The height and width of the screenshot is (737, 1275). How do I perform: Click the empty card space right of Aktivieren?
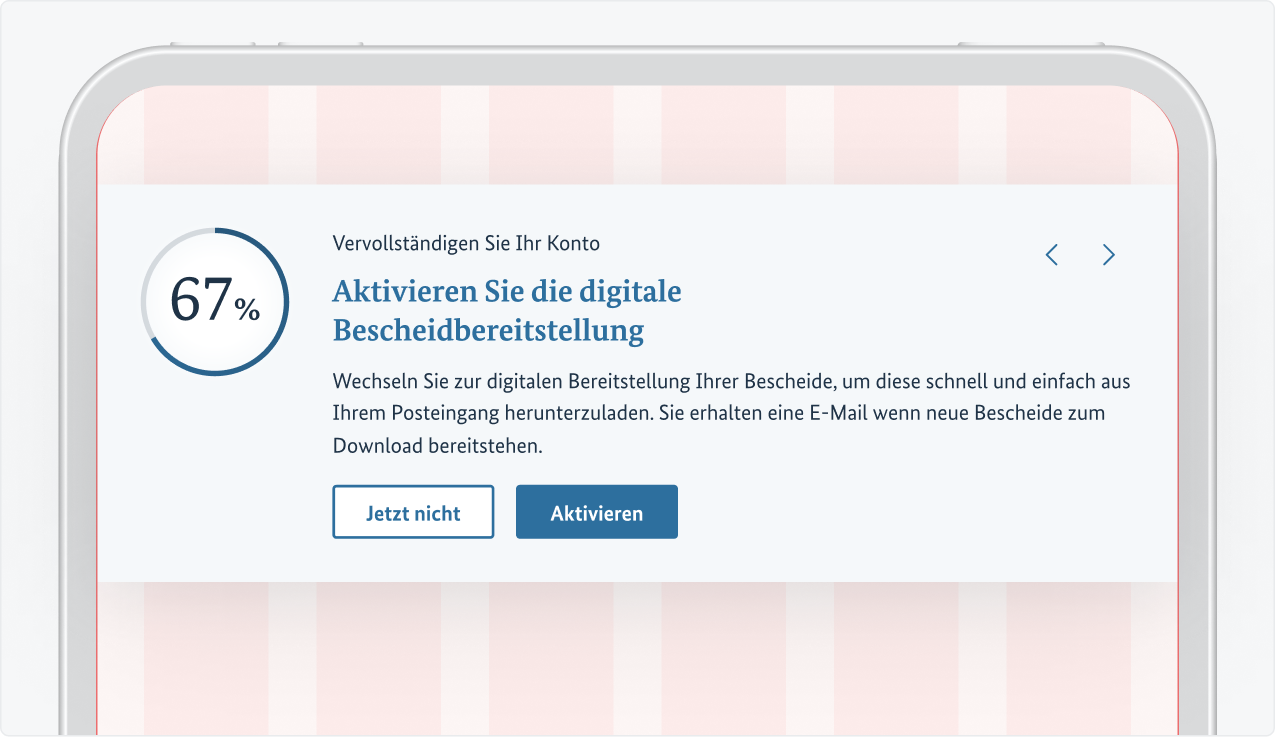click(900, 512)
